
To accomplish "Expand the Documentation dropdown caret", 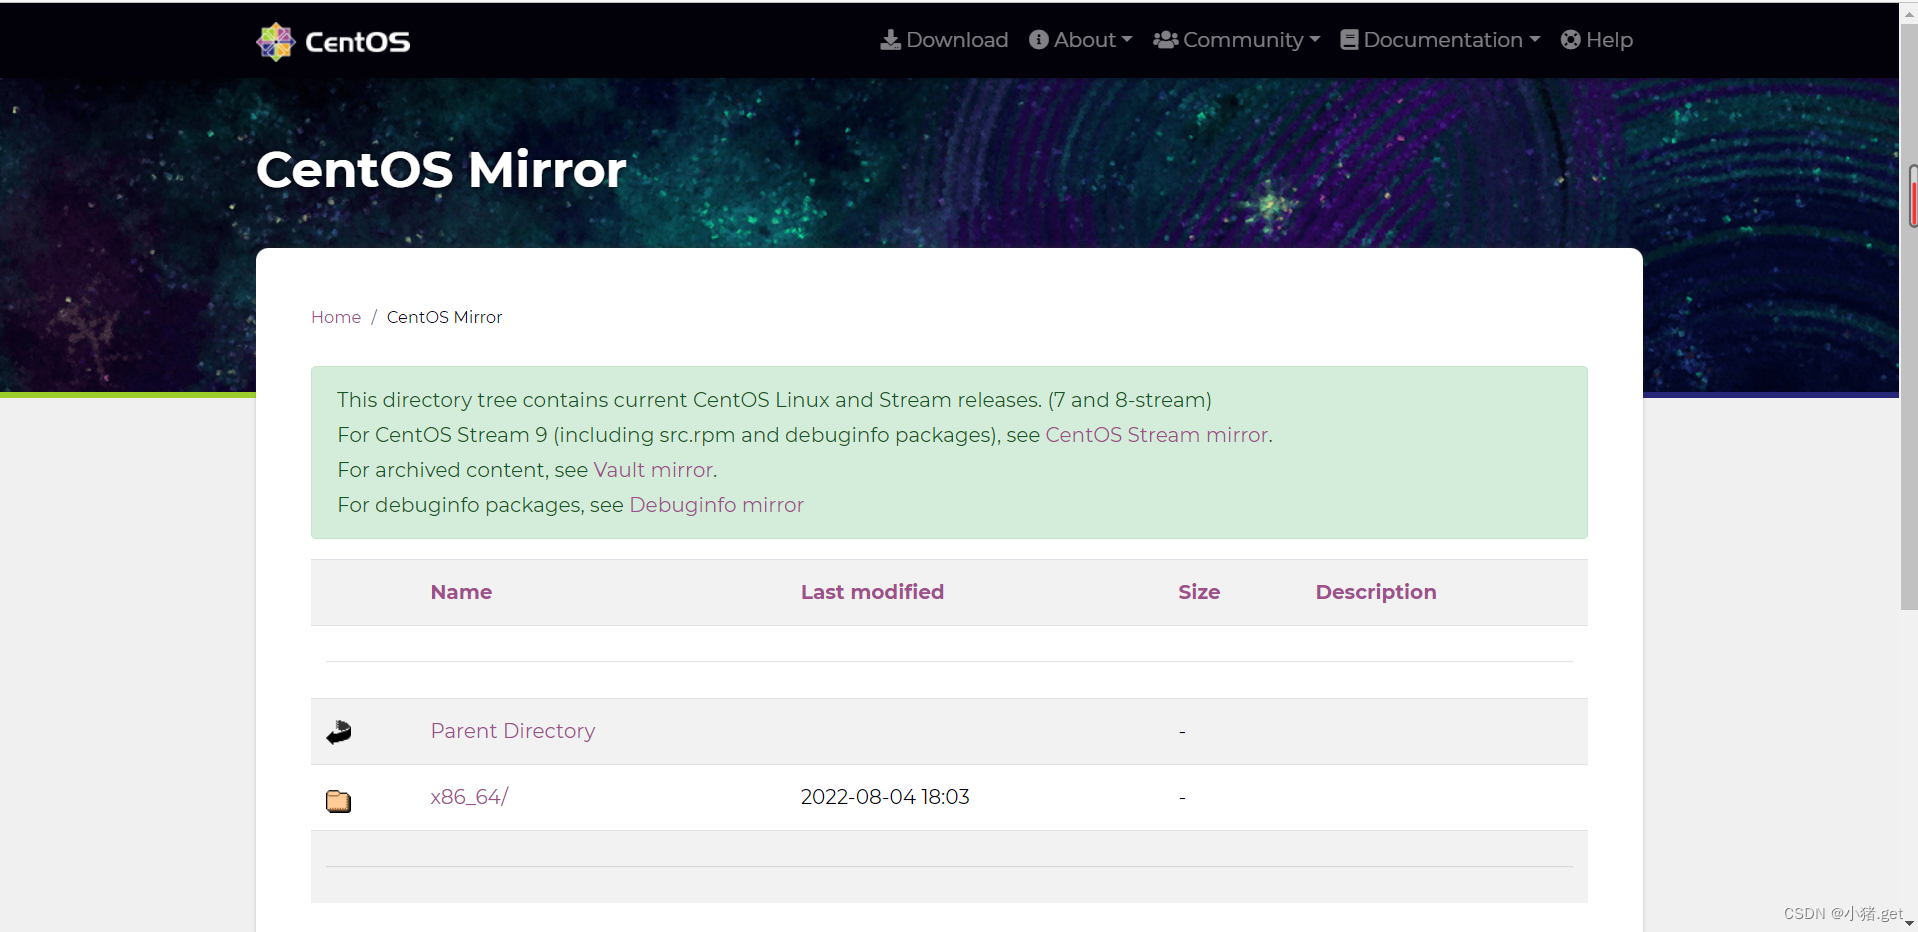I will (x=1535, y=40).
